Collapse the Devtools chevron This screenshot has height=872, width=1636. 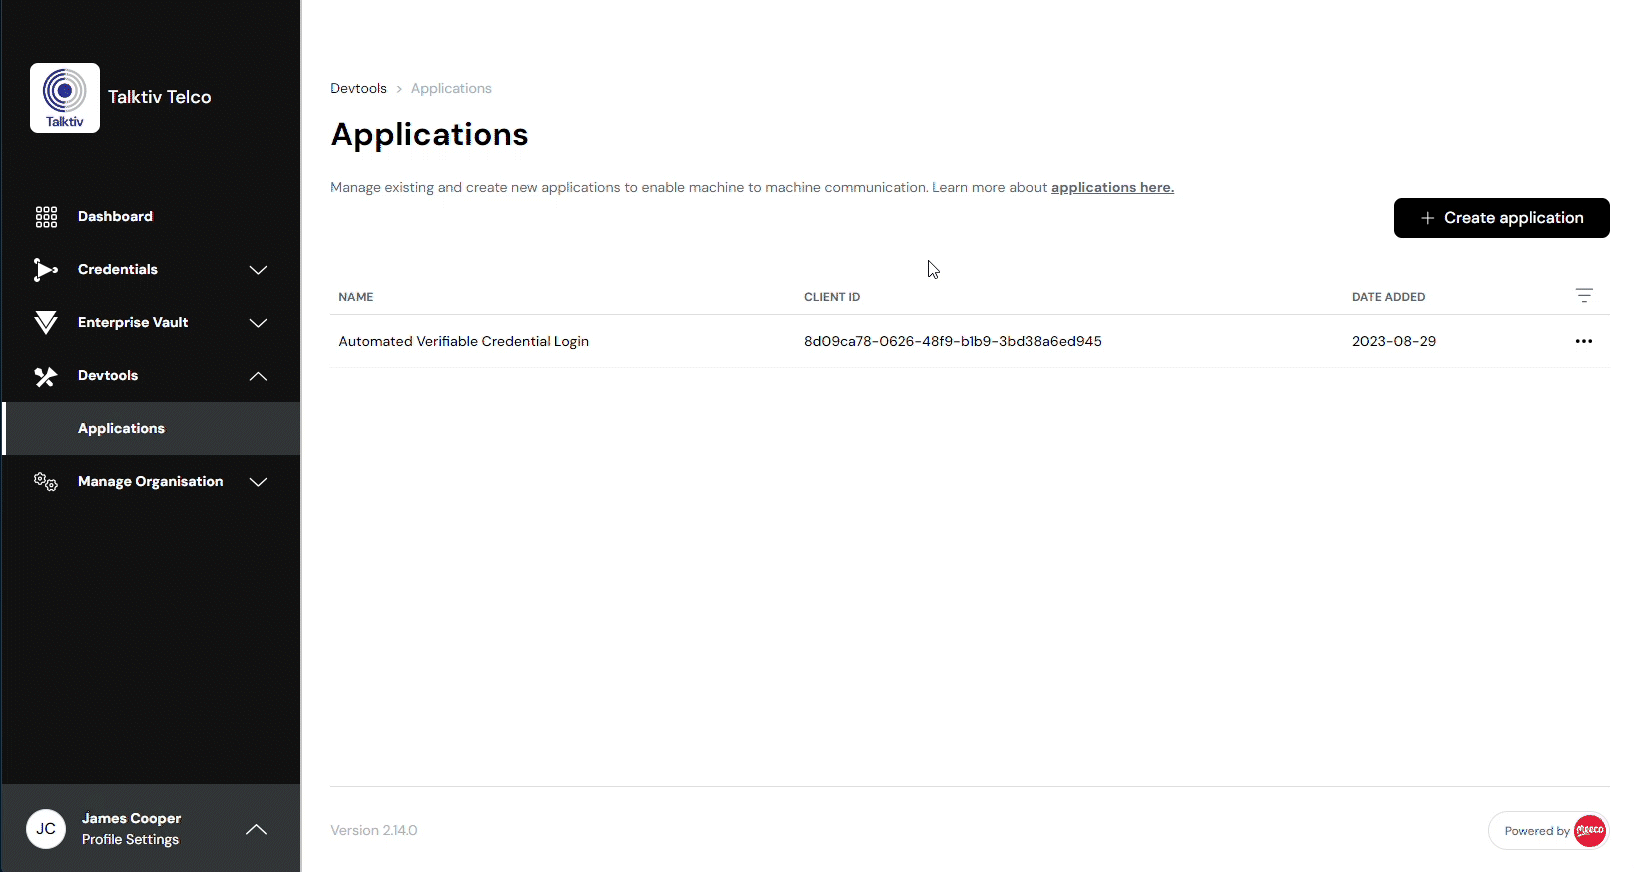click(258, 376)
